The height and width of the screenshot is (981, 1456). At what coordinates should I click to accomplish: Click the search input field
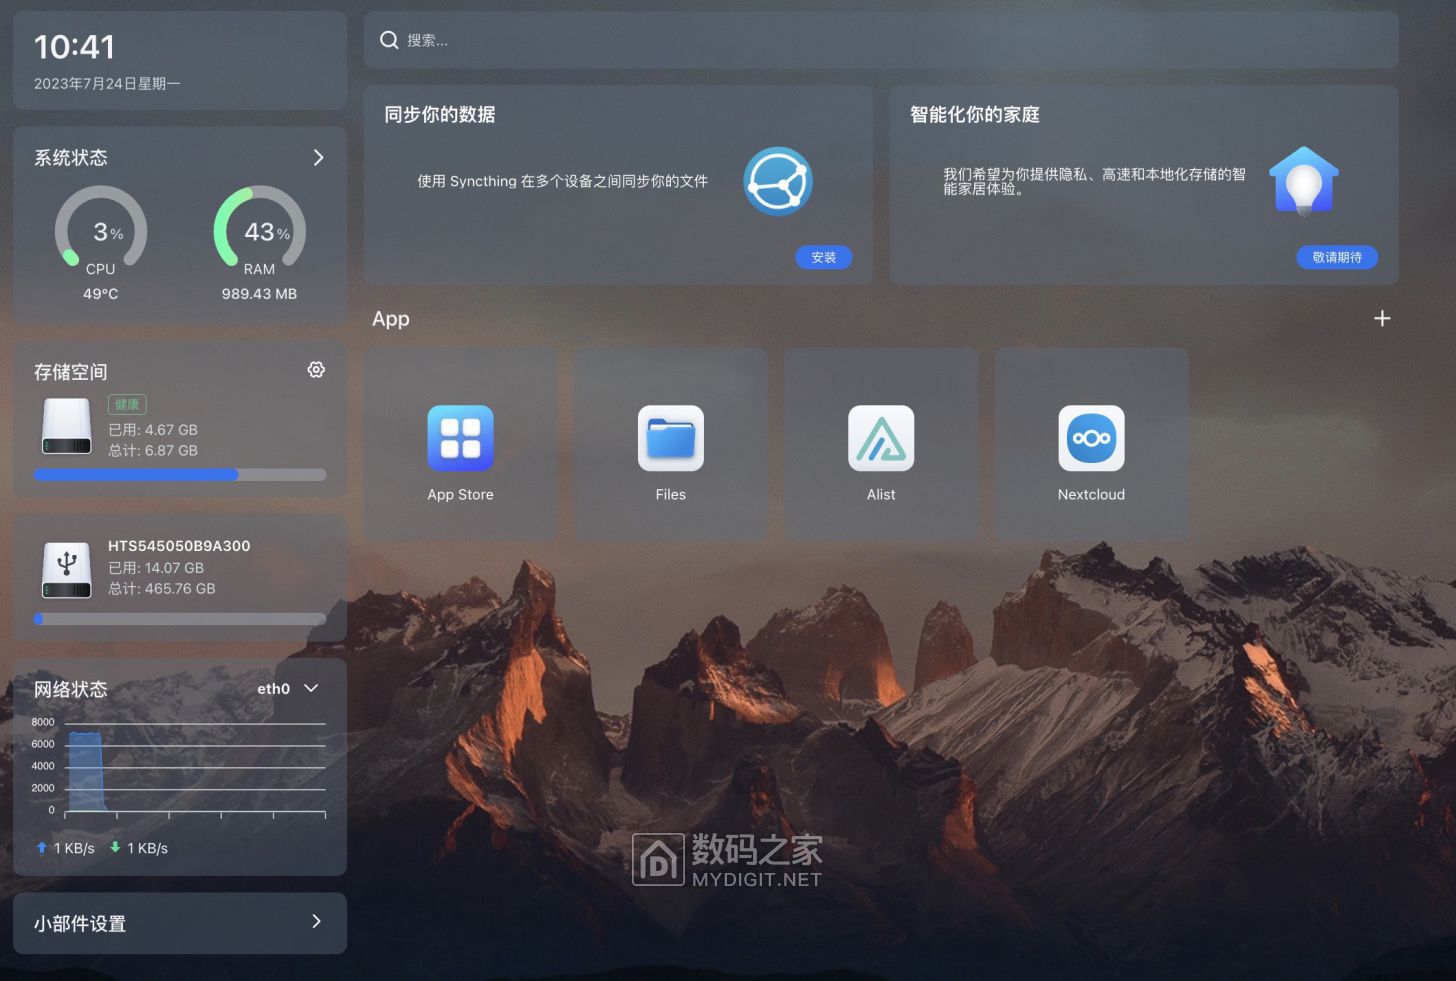click(880, 40)
